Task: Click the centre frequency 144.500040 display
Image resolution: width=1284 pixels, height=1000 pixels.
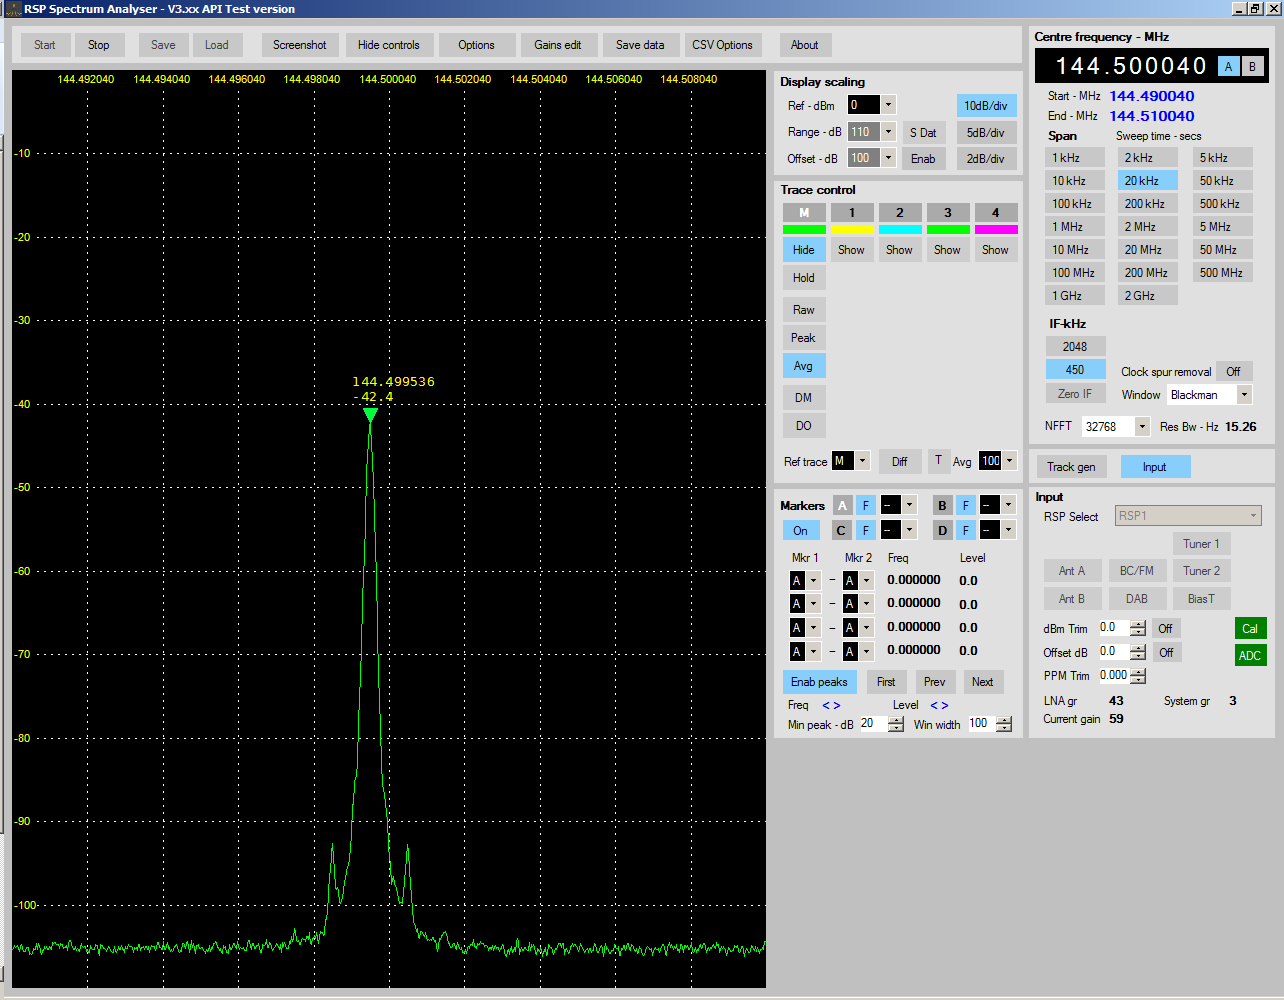Action: point(1131,66)
